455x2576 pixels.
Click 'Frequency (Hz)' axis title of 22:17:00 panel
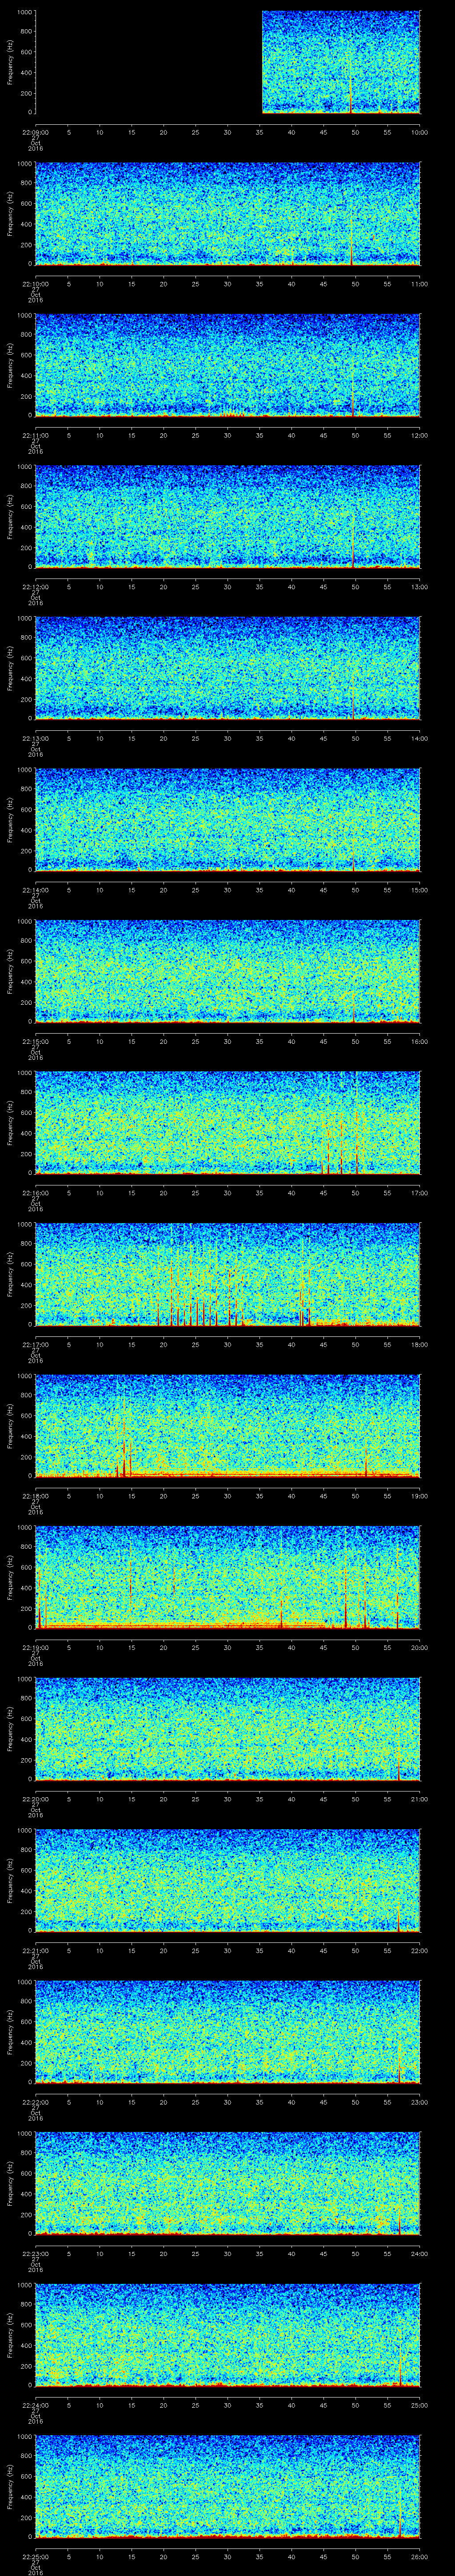(10, 1274)
